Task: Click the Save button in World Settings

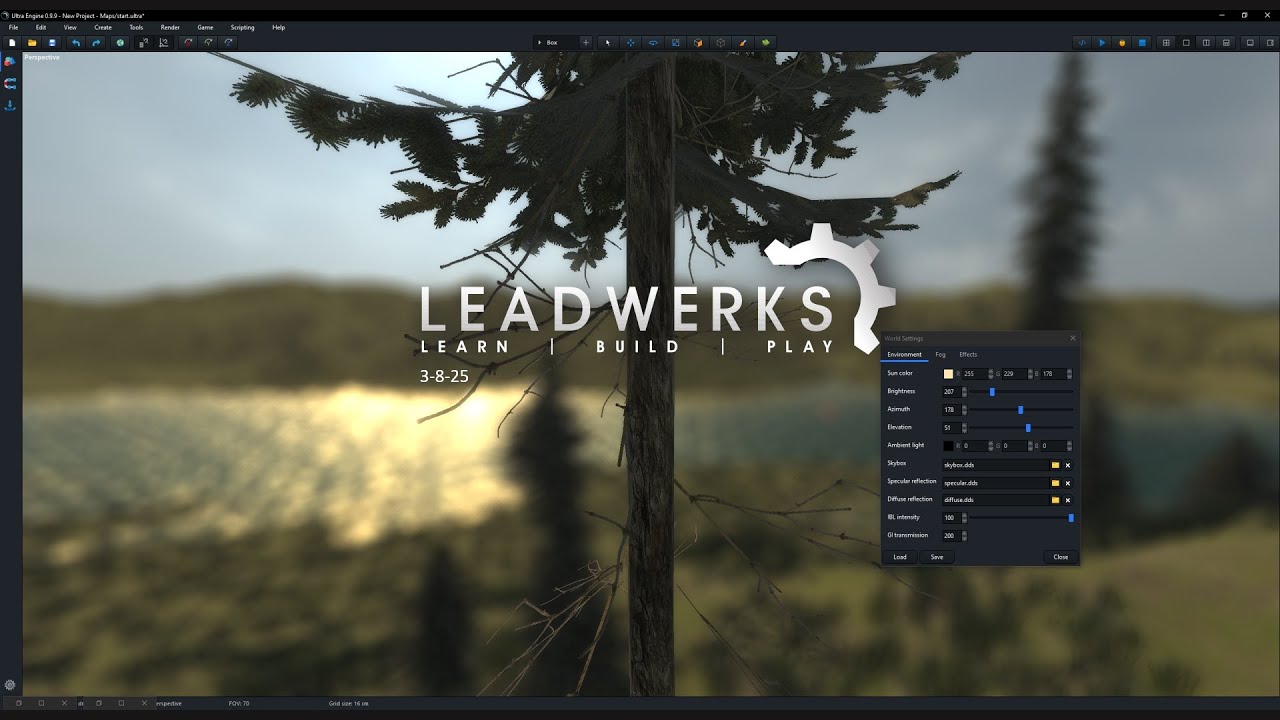Action: [x=937, y=557]
